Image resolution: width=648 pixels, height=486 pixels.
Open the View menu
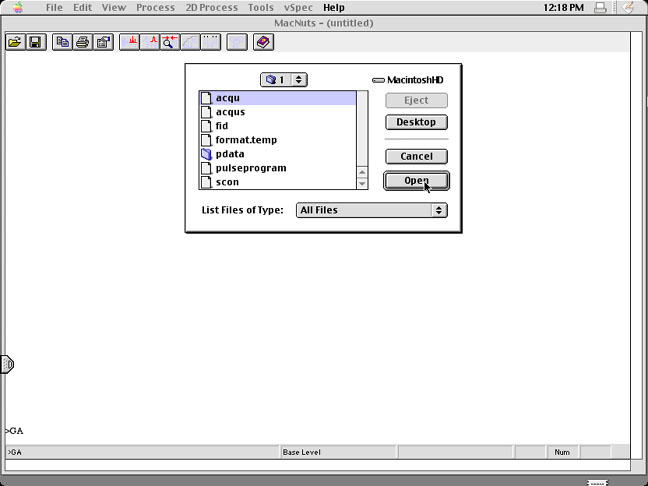[114, 7]
